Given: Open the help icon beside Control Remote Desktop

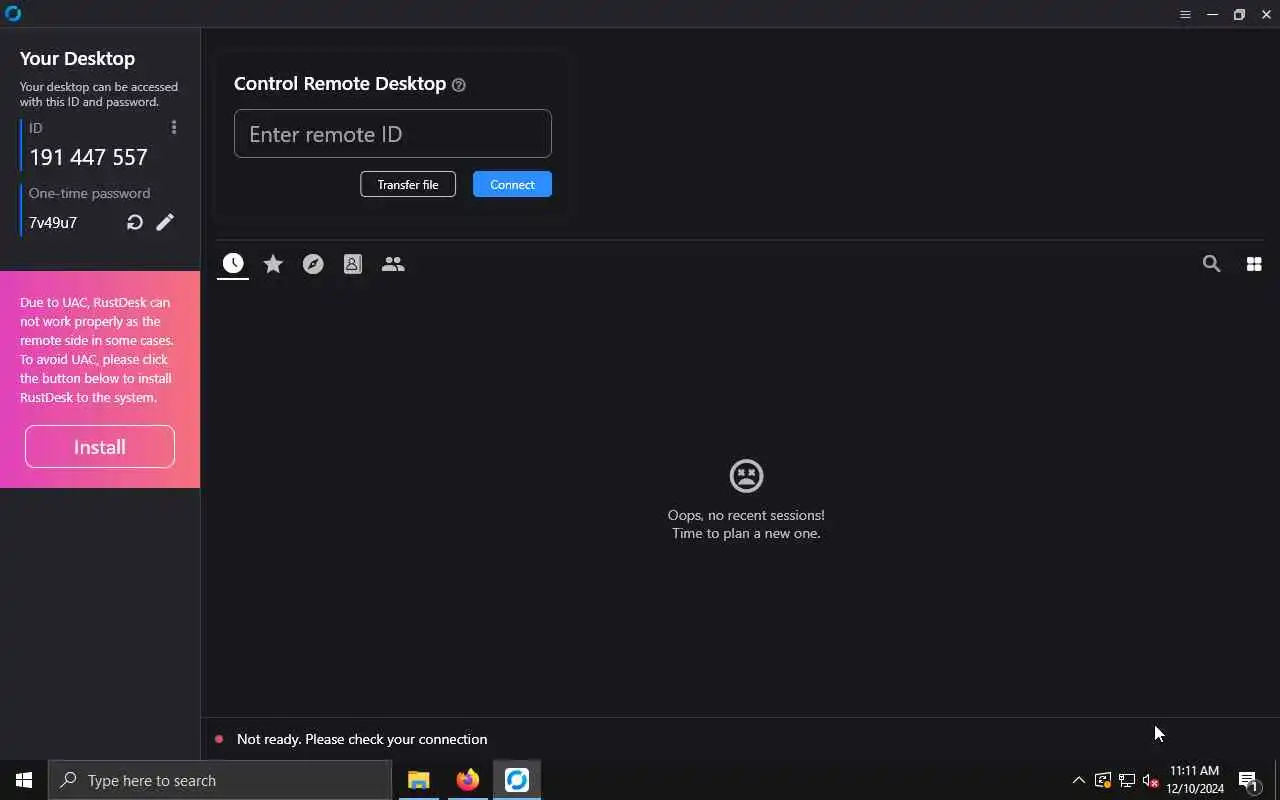Looking at the screenshot, I should coord(459,85).
